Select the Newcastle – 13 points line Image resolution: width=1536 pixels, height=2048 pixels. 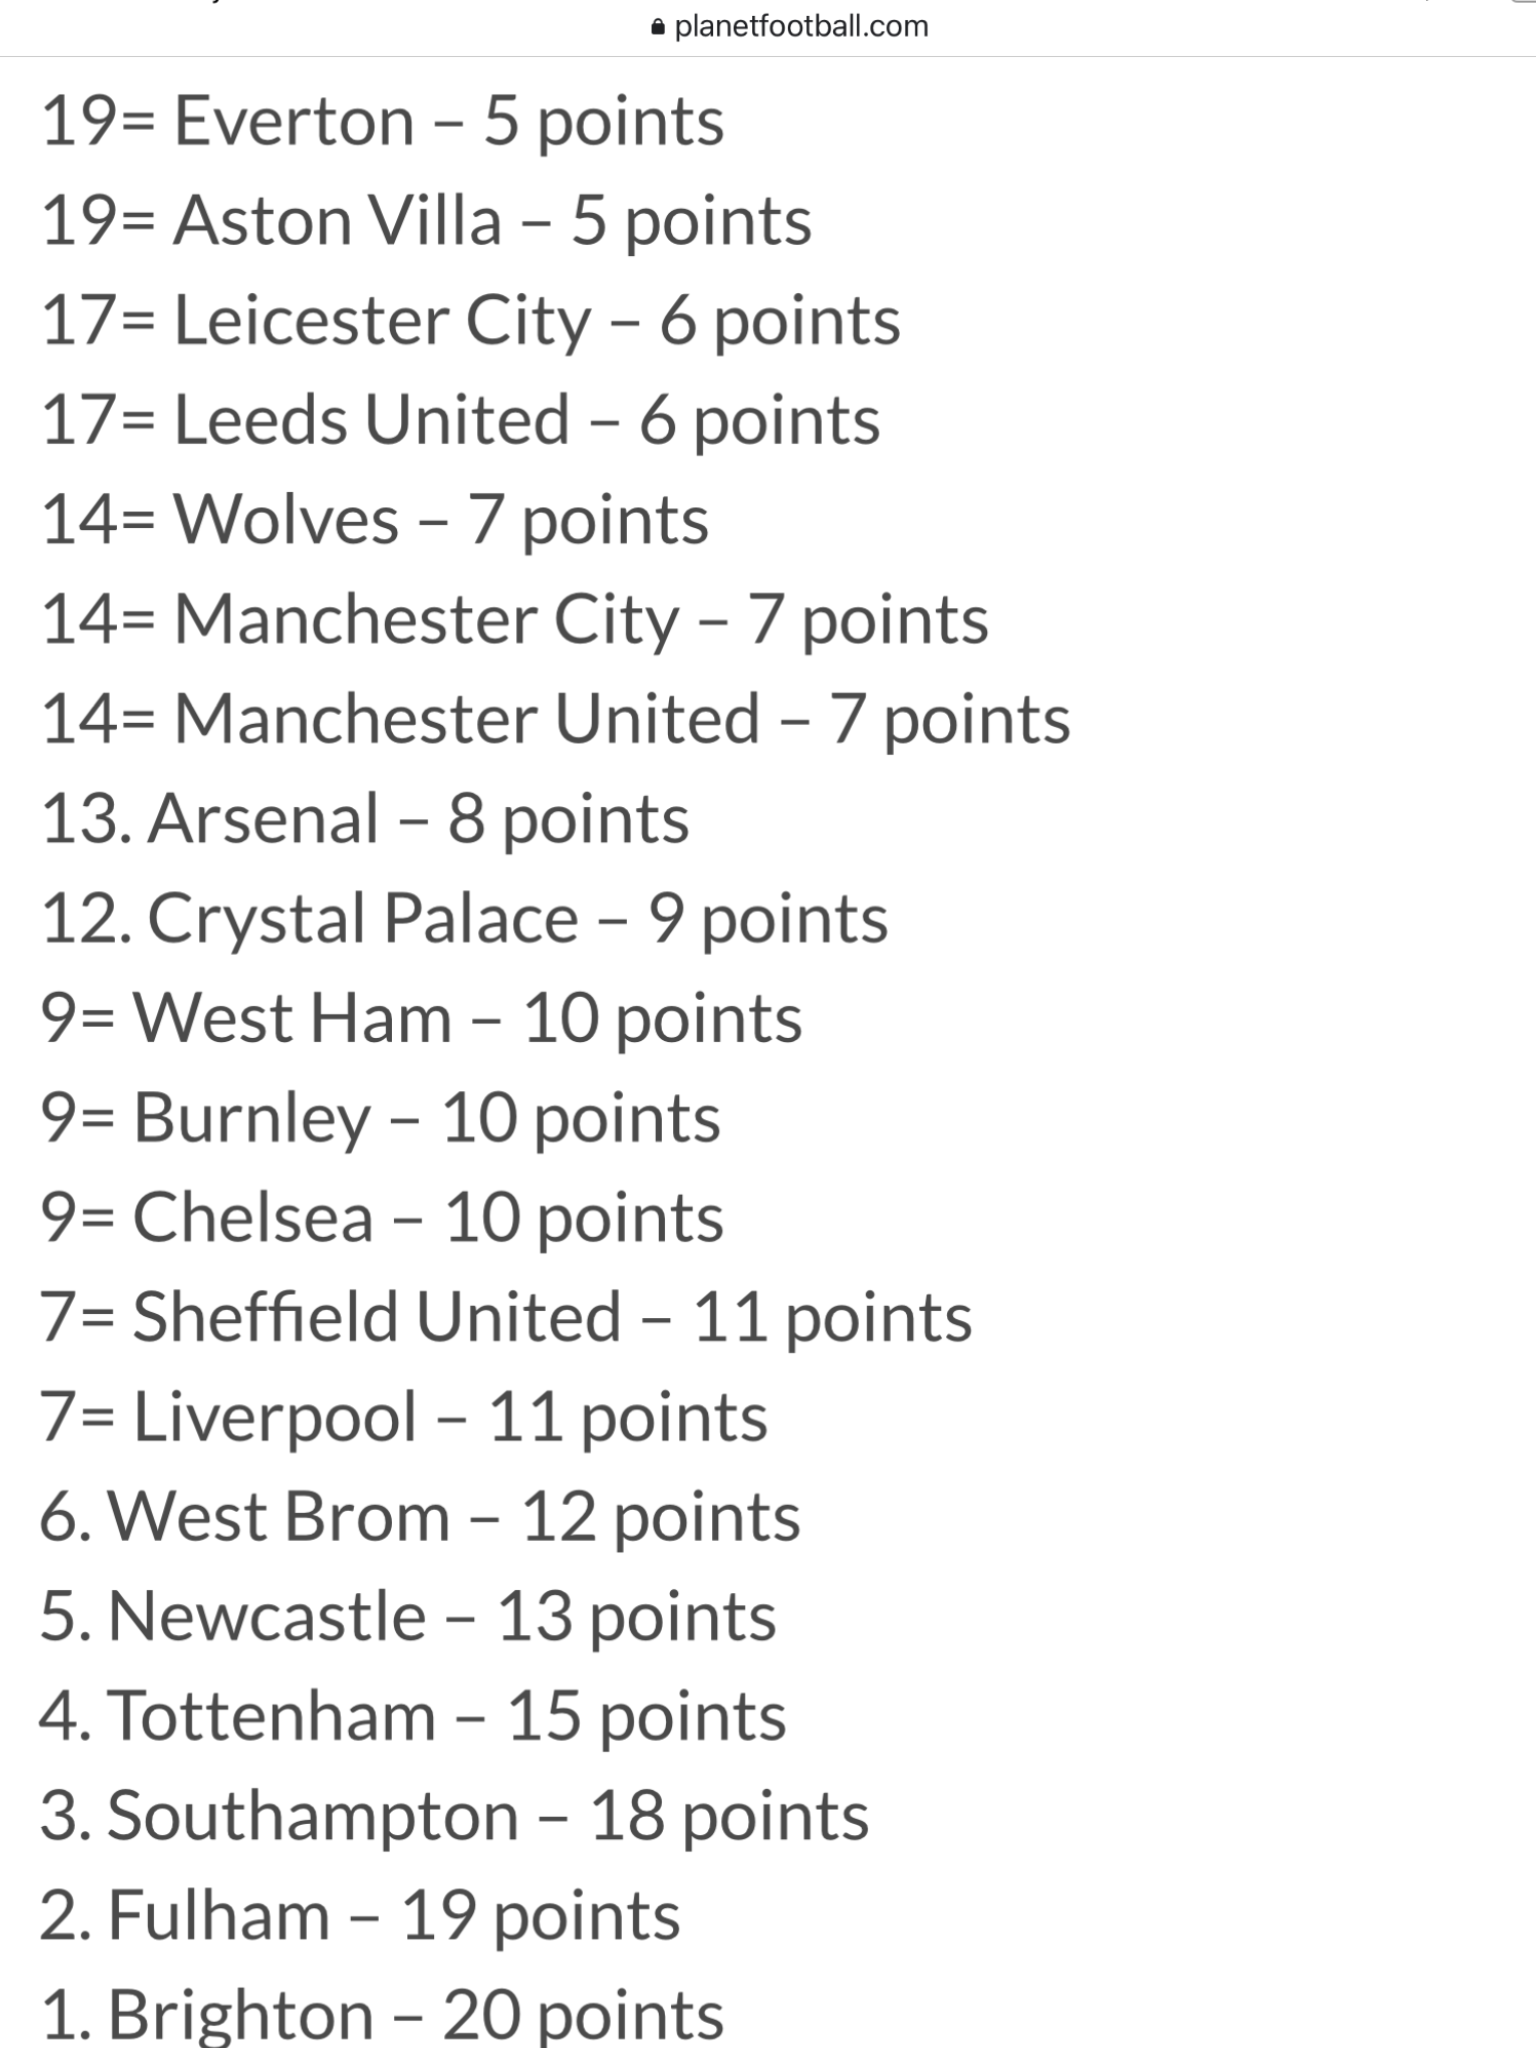click(409, 1618)
